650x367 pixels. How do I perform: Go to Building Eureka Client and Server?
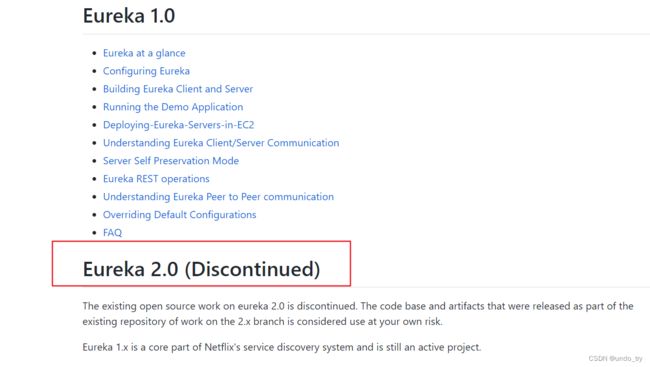click(178, 89)
